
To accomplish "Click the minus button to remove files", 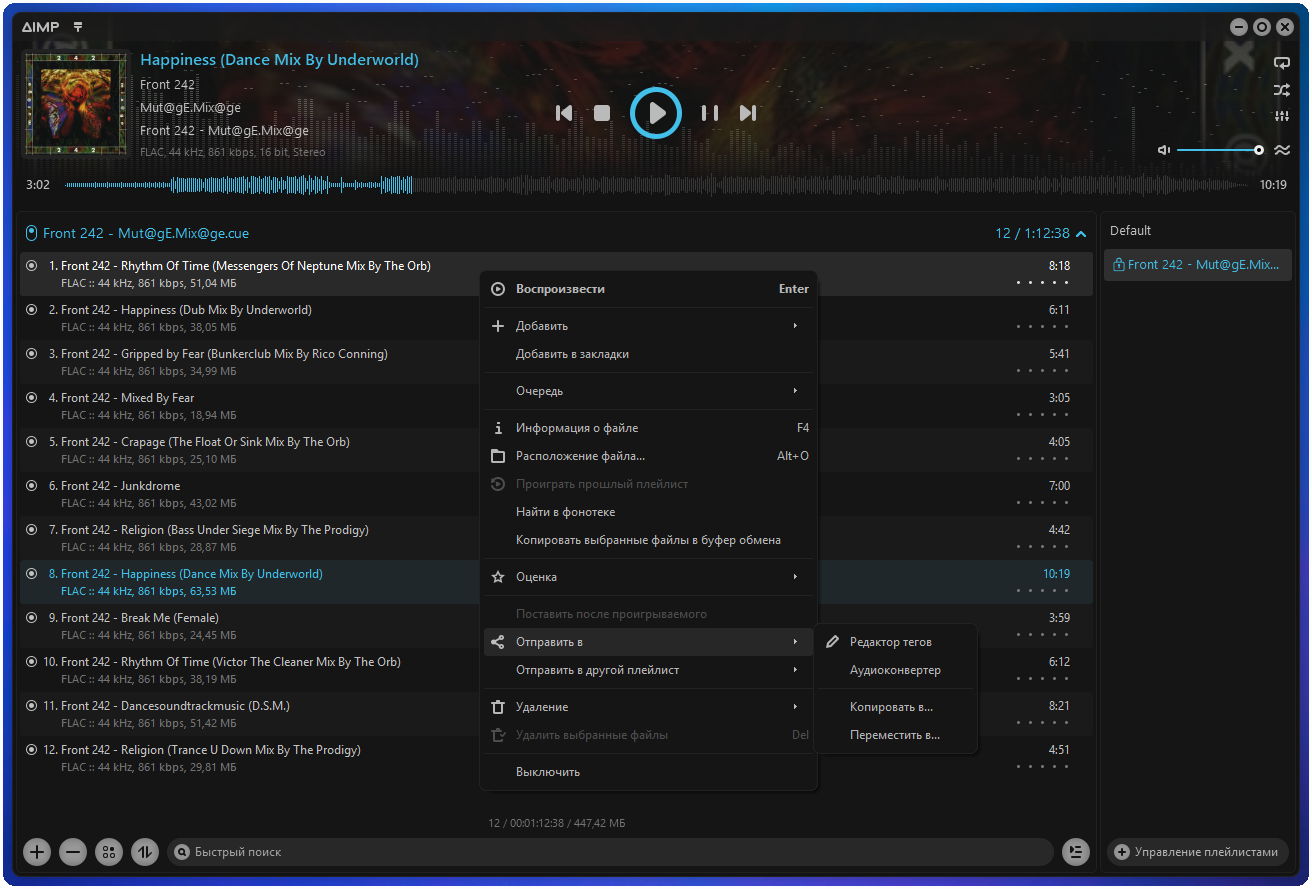I will (73, 852).
